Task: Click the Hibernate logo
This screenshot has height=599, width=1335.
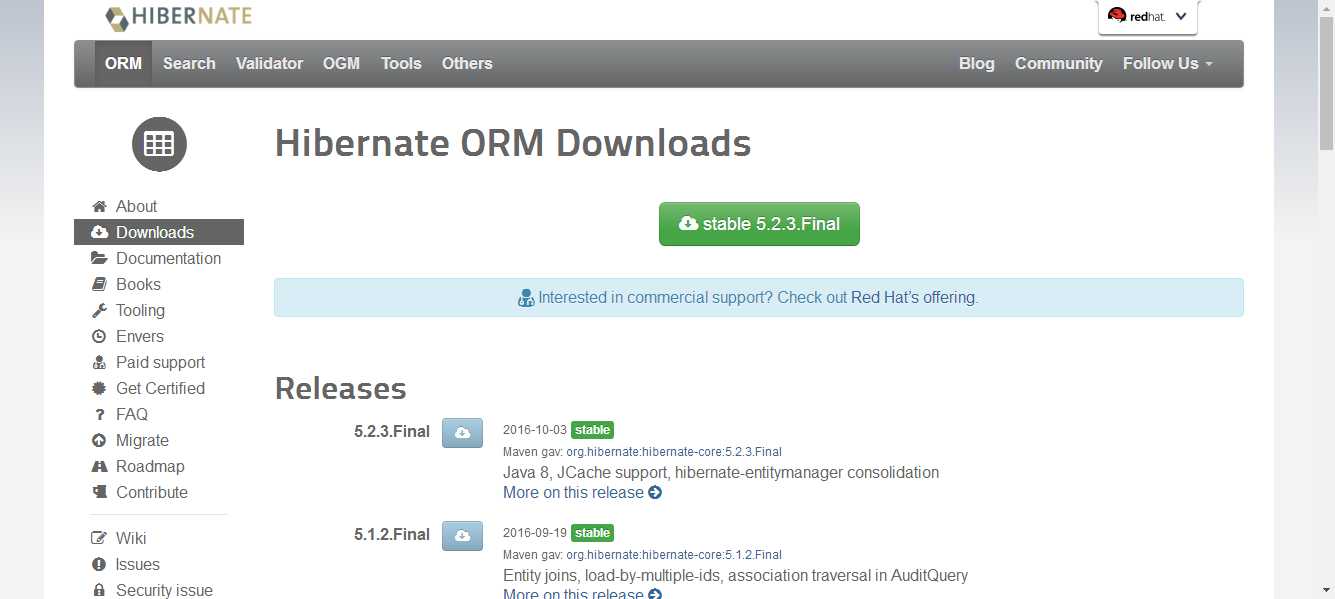Action: pos(178,17)
